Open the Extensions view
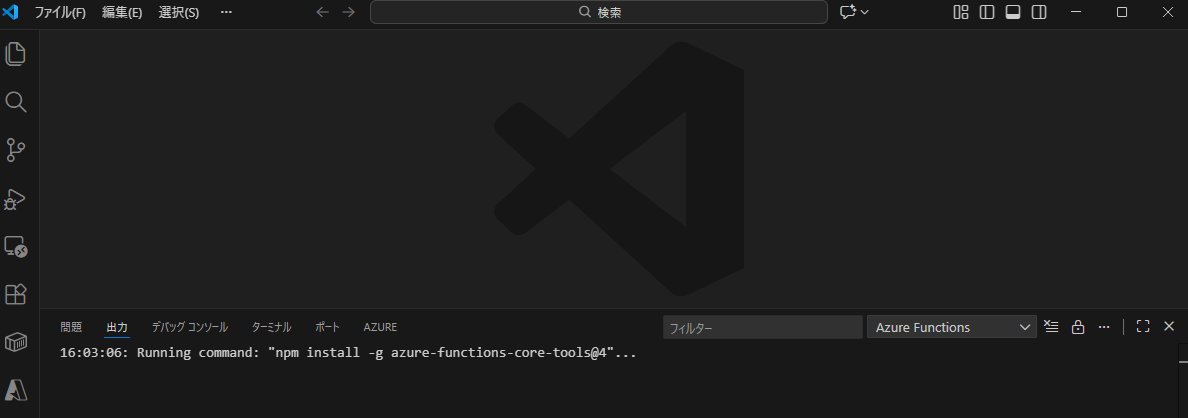 [16, 294]
